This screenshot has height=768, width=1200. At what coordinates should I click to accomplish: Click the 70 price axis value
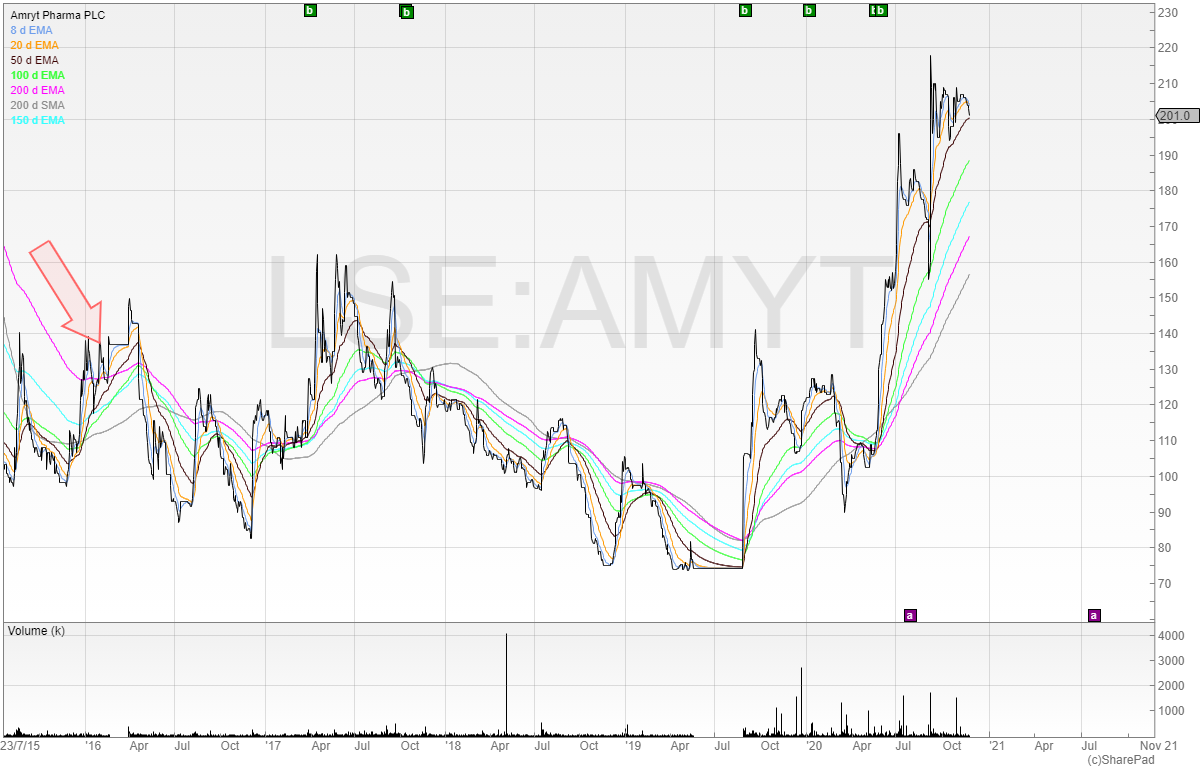[1166, 583]
